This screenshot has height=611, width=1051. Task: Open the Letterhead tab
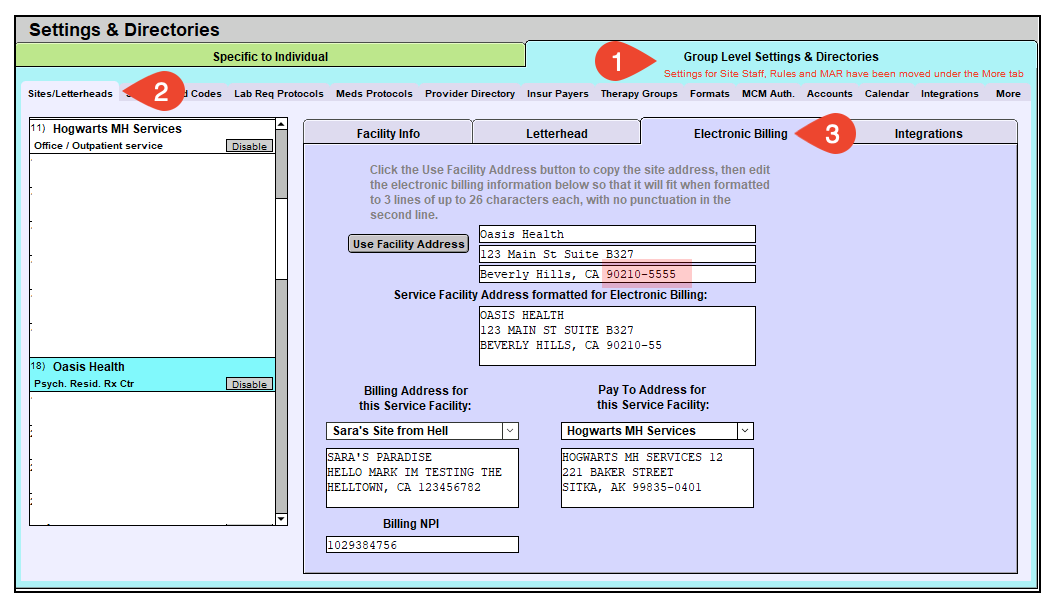(x=556, y=134)
